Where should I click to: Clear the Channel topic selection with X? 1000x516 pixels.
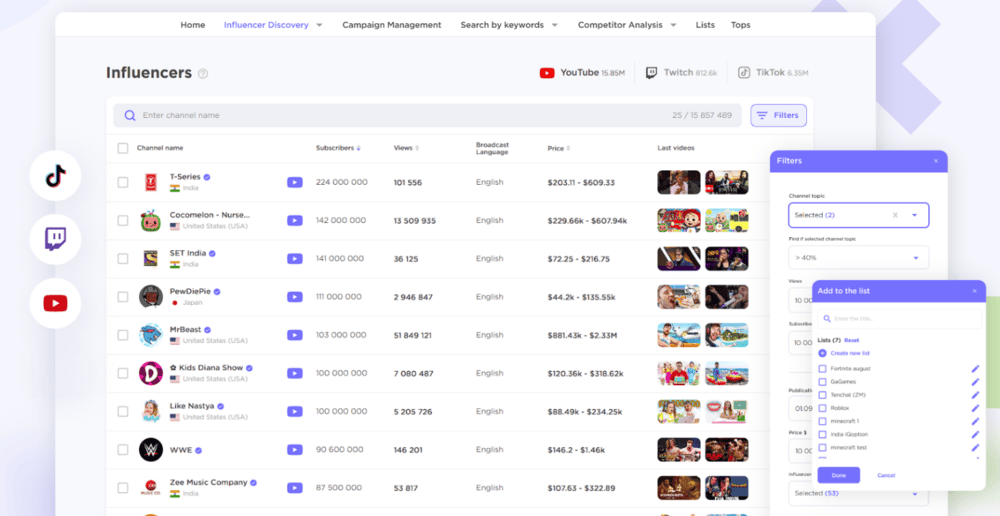(x=895, y=216)
